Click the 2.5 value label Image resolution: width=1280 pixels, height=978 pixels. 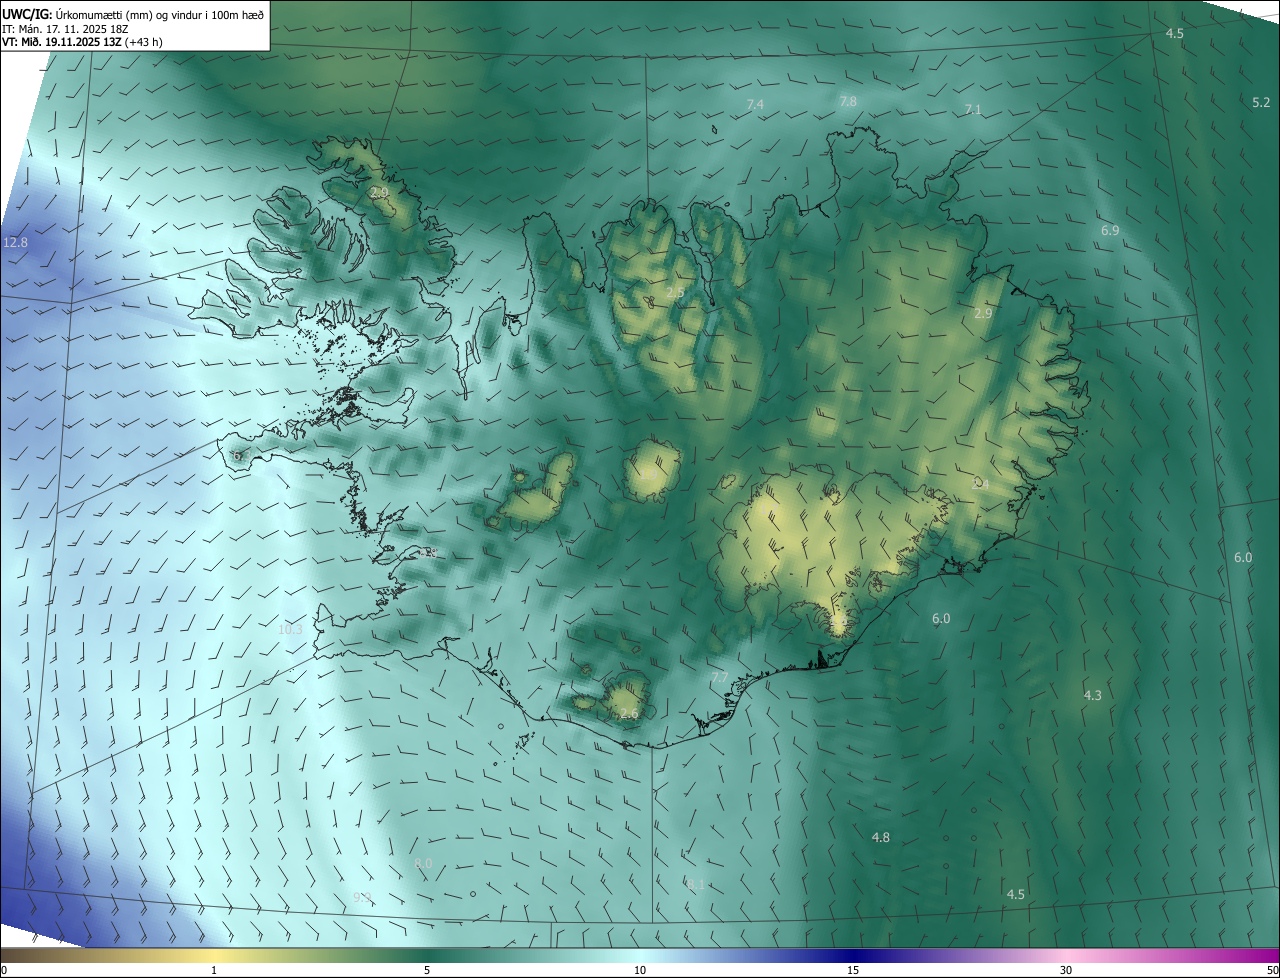point(675,293)
